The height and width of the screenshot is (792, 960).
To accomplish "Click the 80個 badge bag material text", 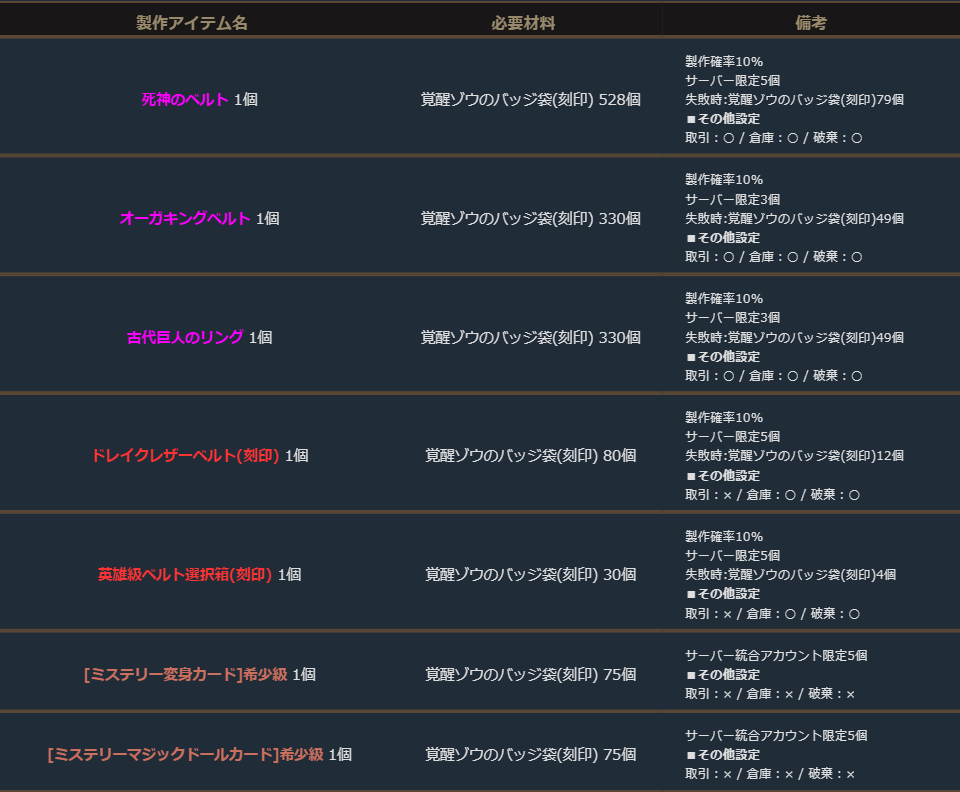I will point(530,456).
